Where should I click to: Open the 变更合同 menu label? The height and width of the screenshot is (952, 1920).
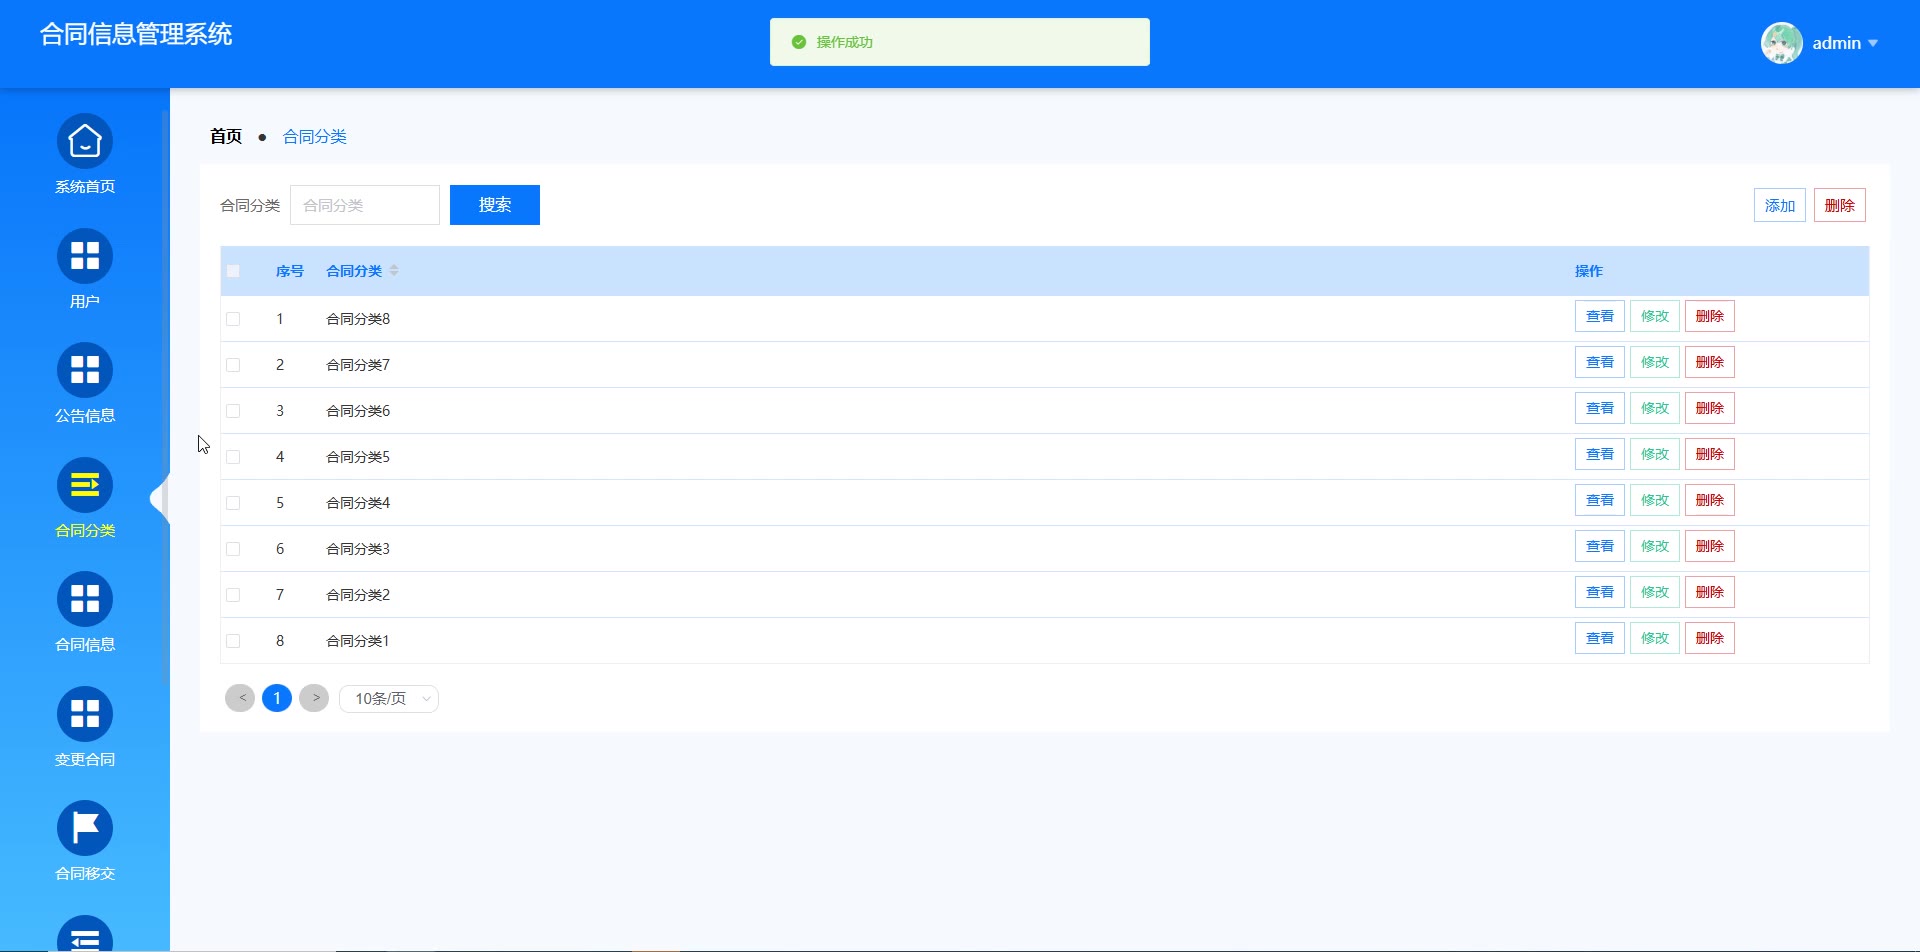coord(85,760)
